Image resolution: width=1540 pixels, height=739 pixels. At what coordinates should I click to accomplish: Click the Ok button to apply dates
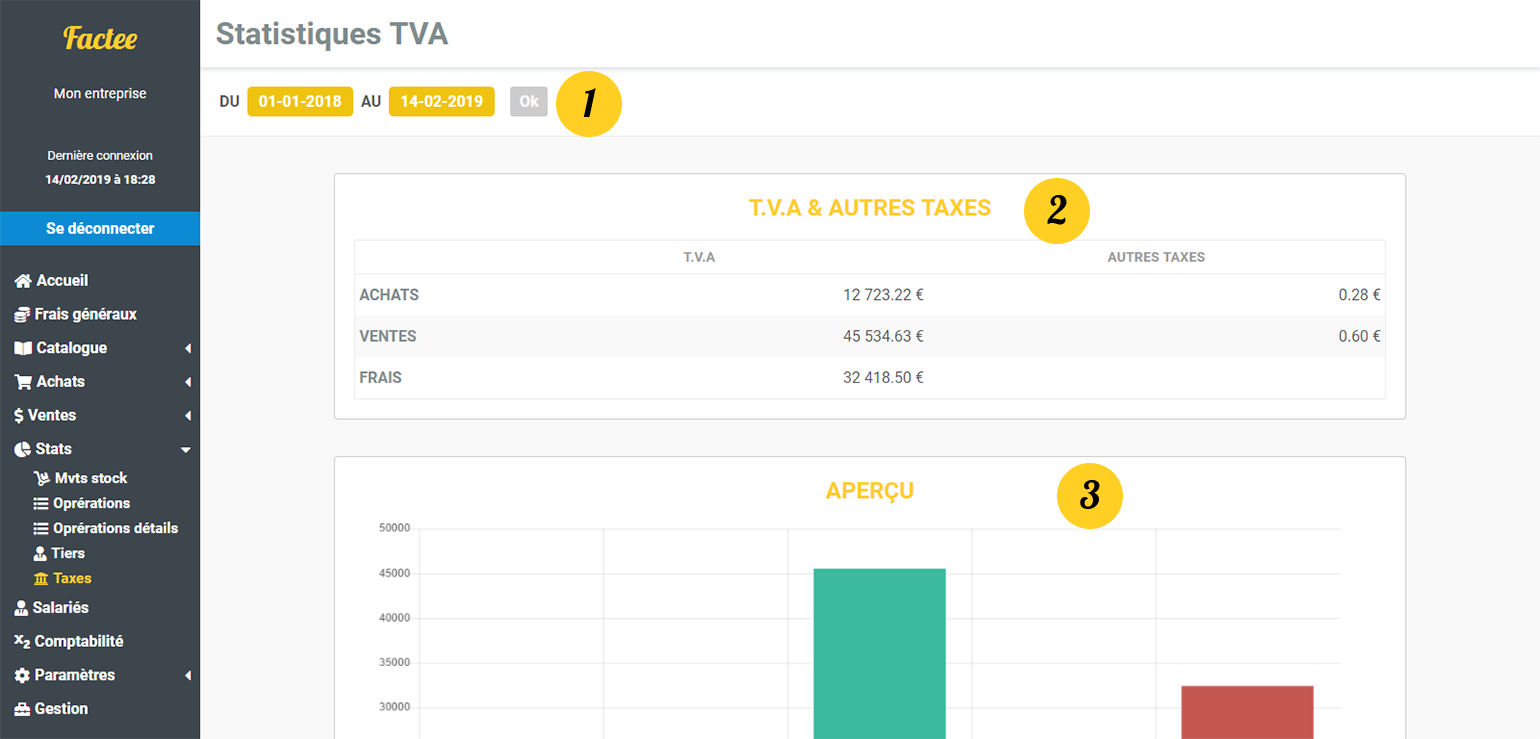528,101
